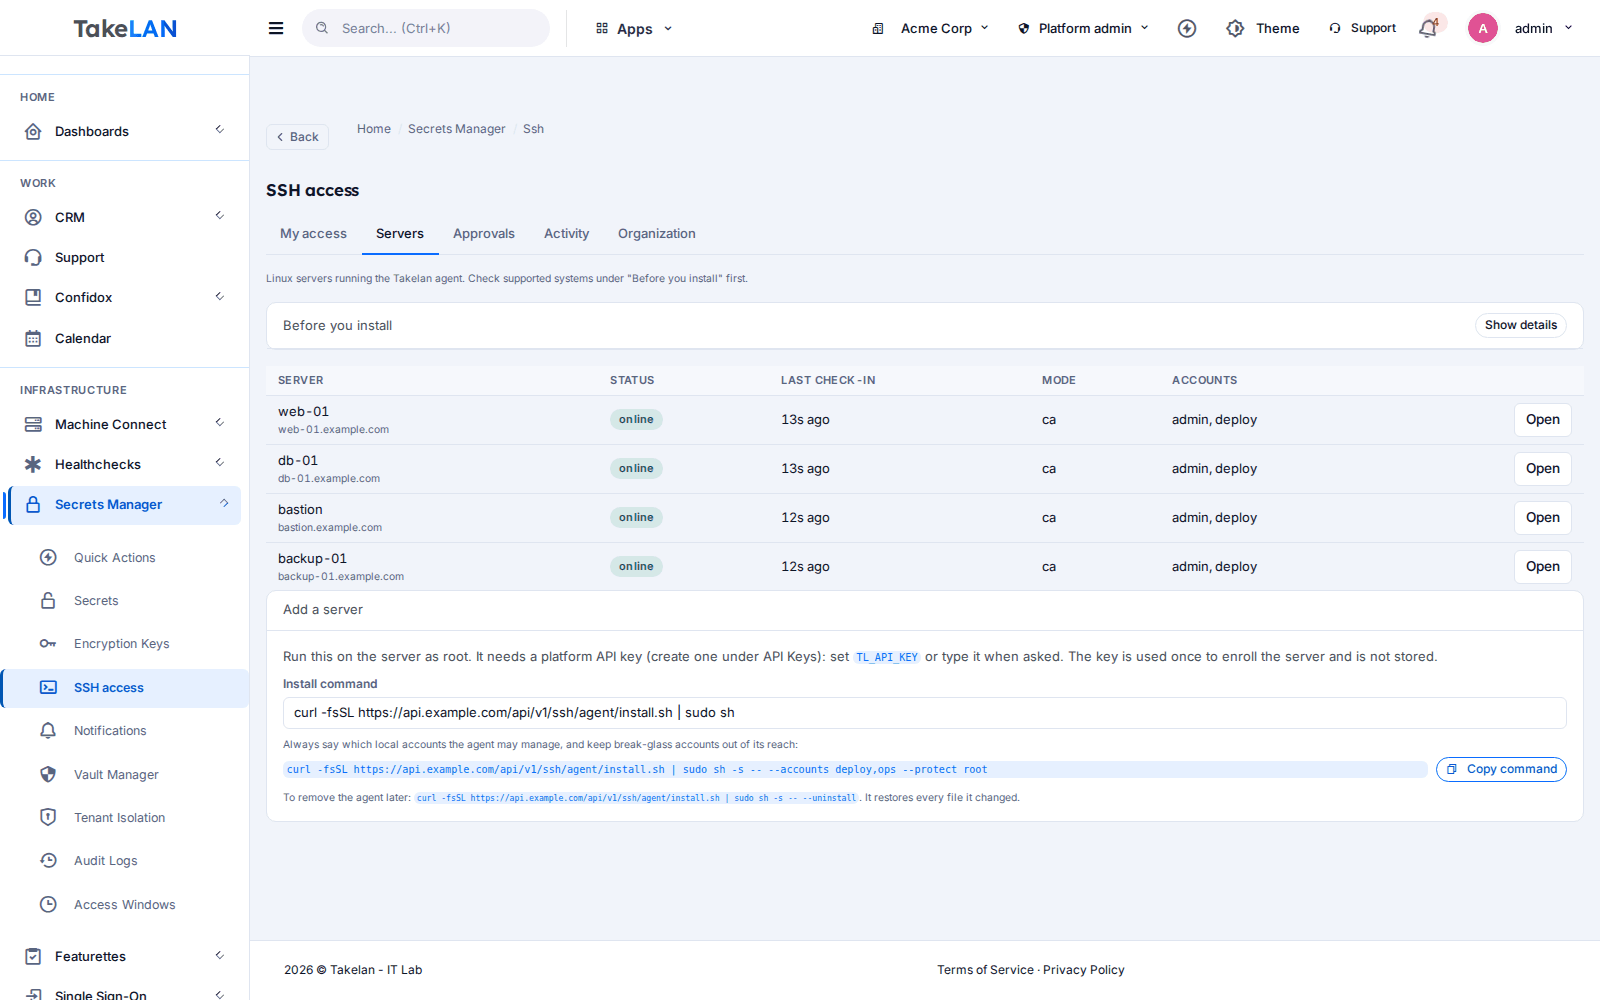Click Show details button
The width and height of the screenshot is (1600, 1000).
1520,325
